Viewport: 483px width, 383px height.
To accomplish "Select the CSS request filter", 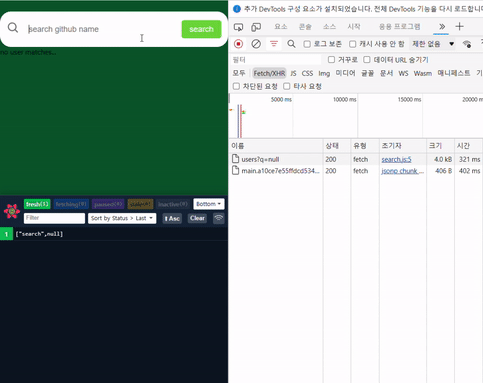I will click(307, 73).
